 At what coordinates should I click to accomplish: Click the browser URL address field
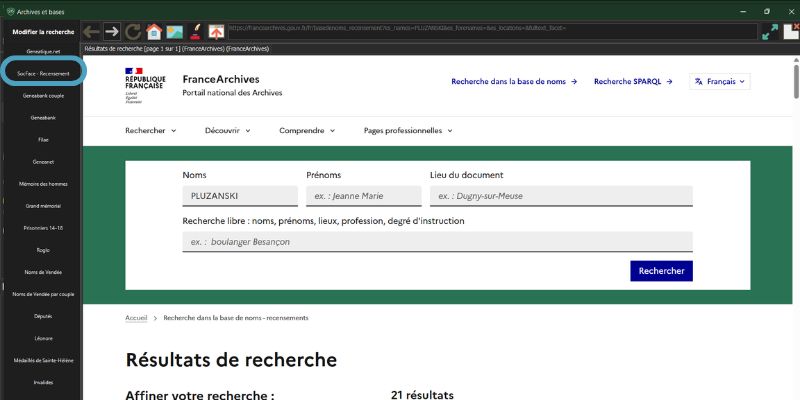[492, 32]
